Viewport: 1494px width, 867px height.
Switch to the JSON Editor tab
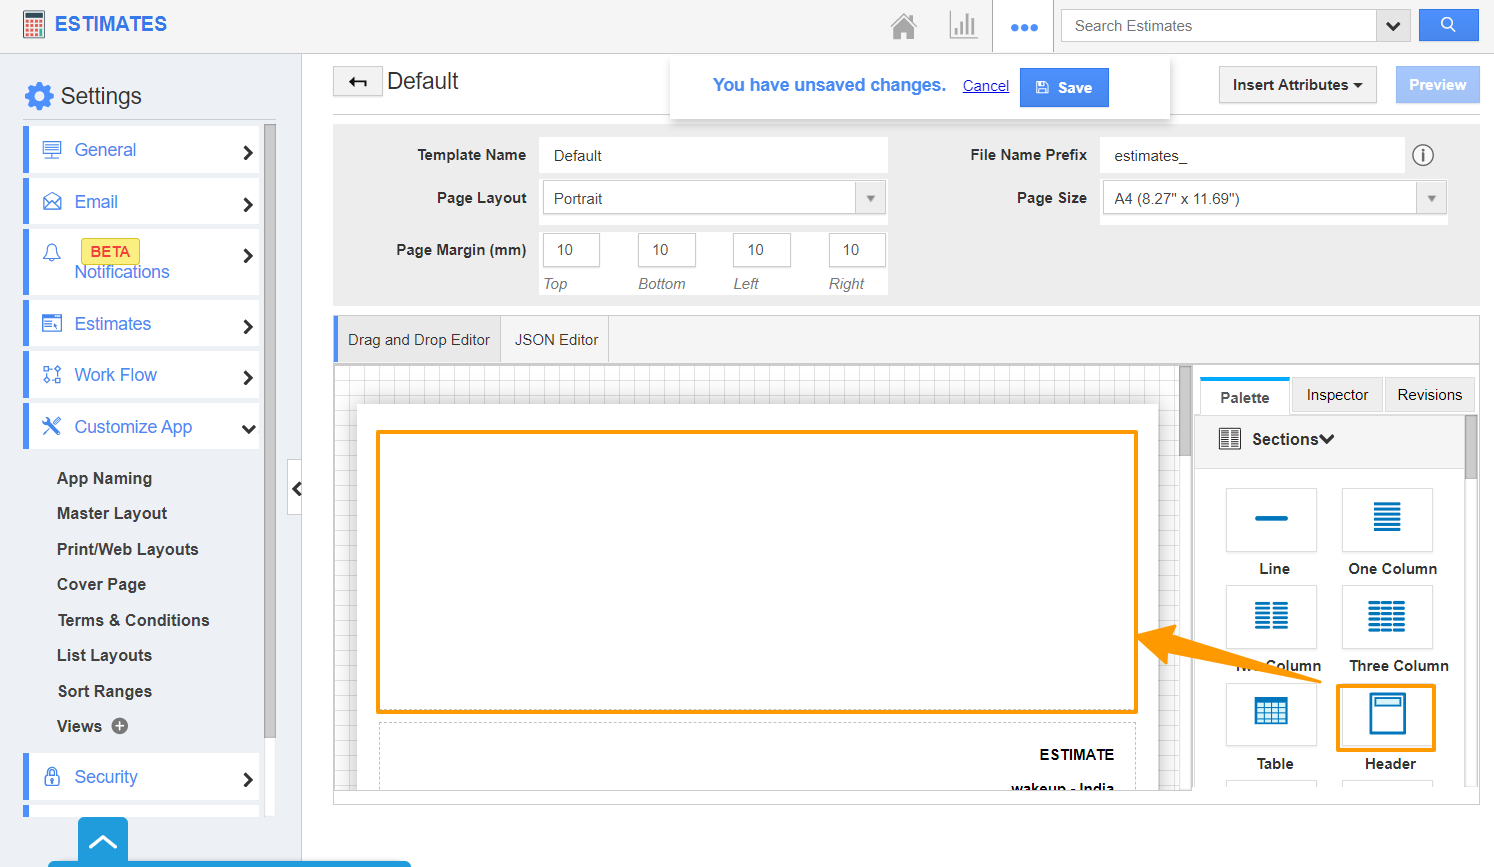[556, 340]
